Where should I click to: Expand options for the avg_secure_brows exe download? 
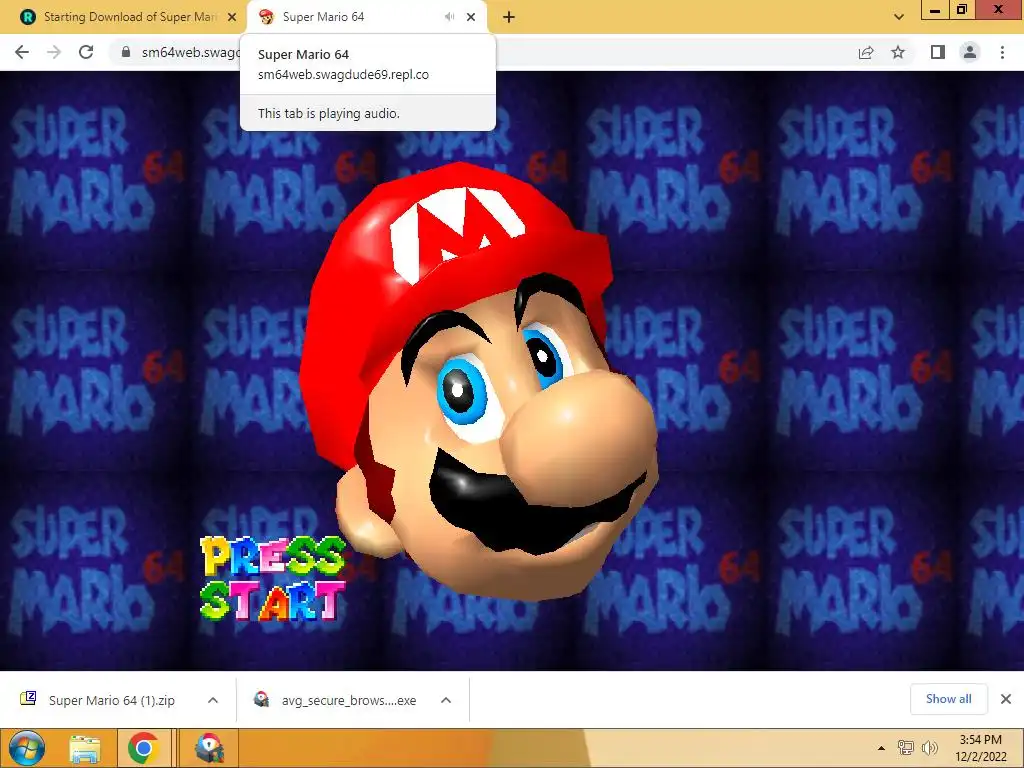446,700
